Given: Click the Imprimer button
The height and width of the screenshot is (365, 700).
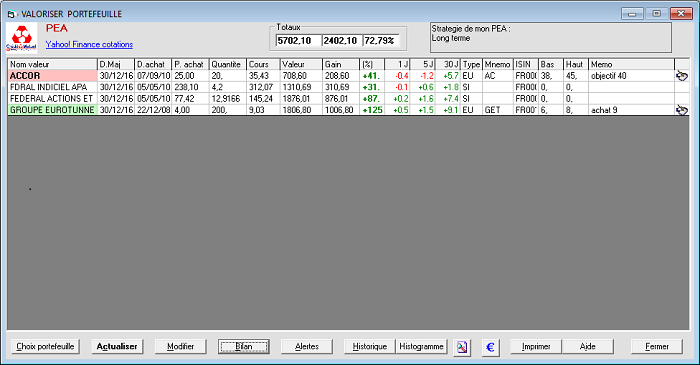Looking at the screenshot, I should click(536, 346).
